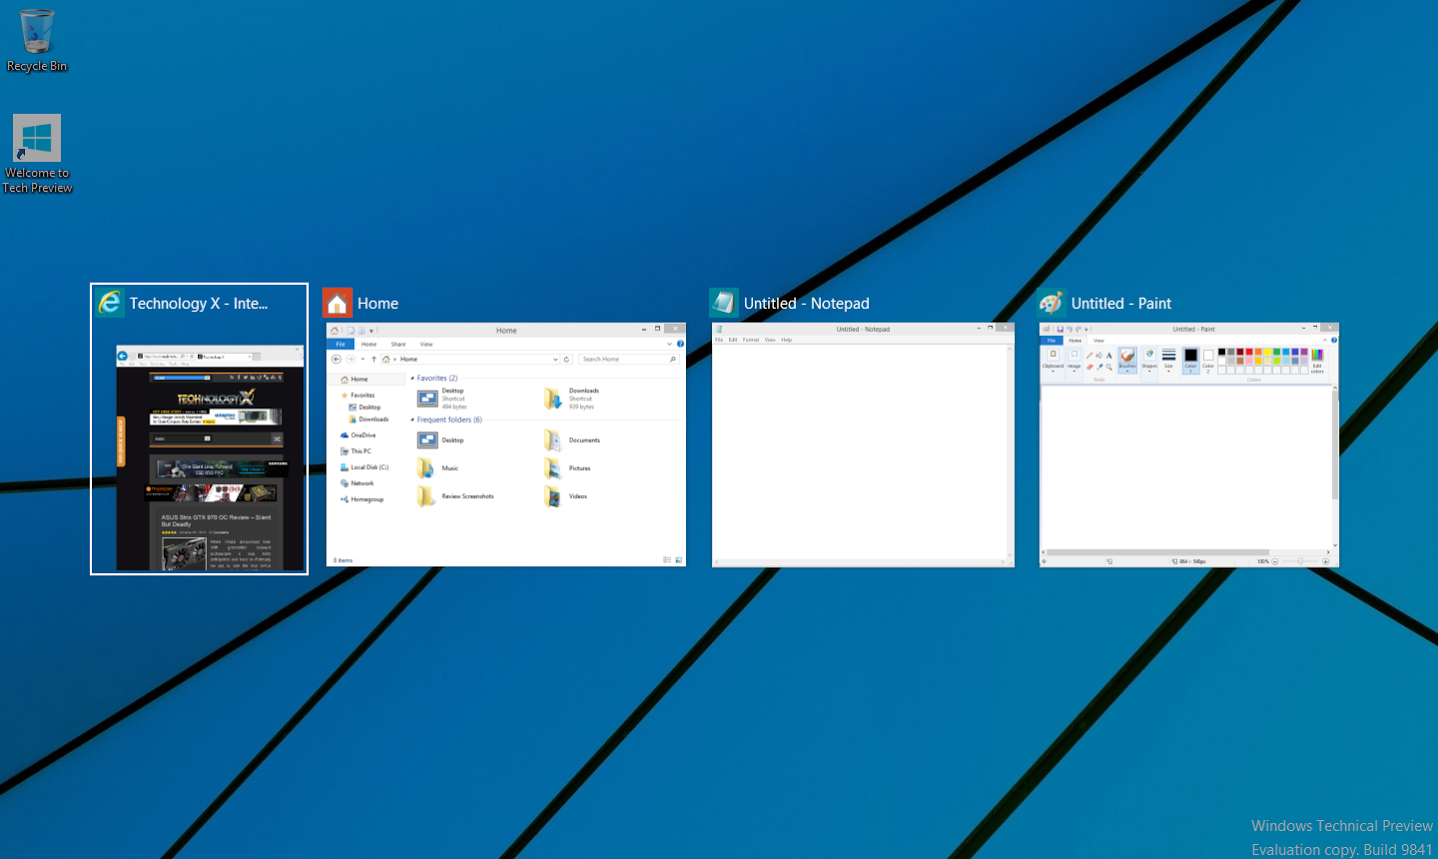Click the Internet Explorer logo beside Technology X

tap(110, 303)
